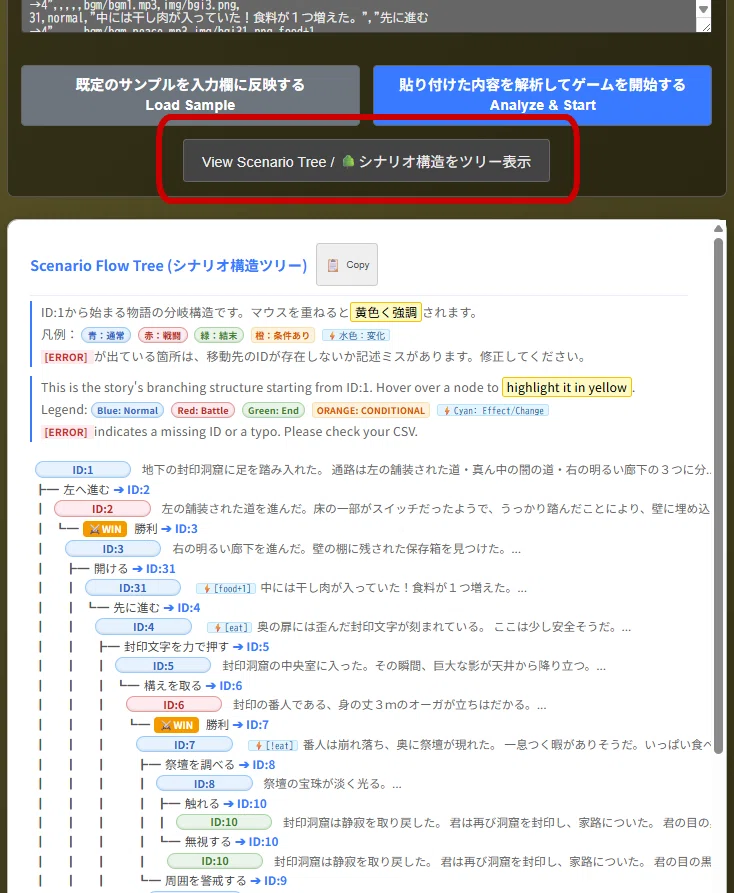734x893 pixels.
Task: Click the [eat] effect tag on ID:4
Action: pyautogui.click(x=229, y=628)
